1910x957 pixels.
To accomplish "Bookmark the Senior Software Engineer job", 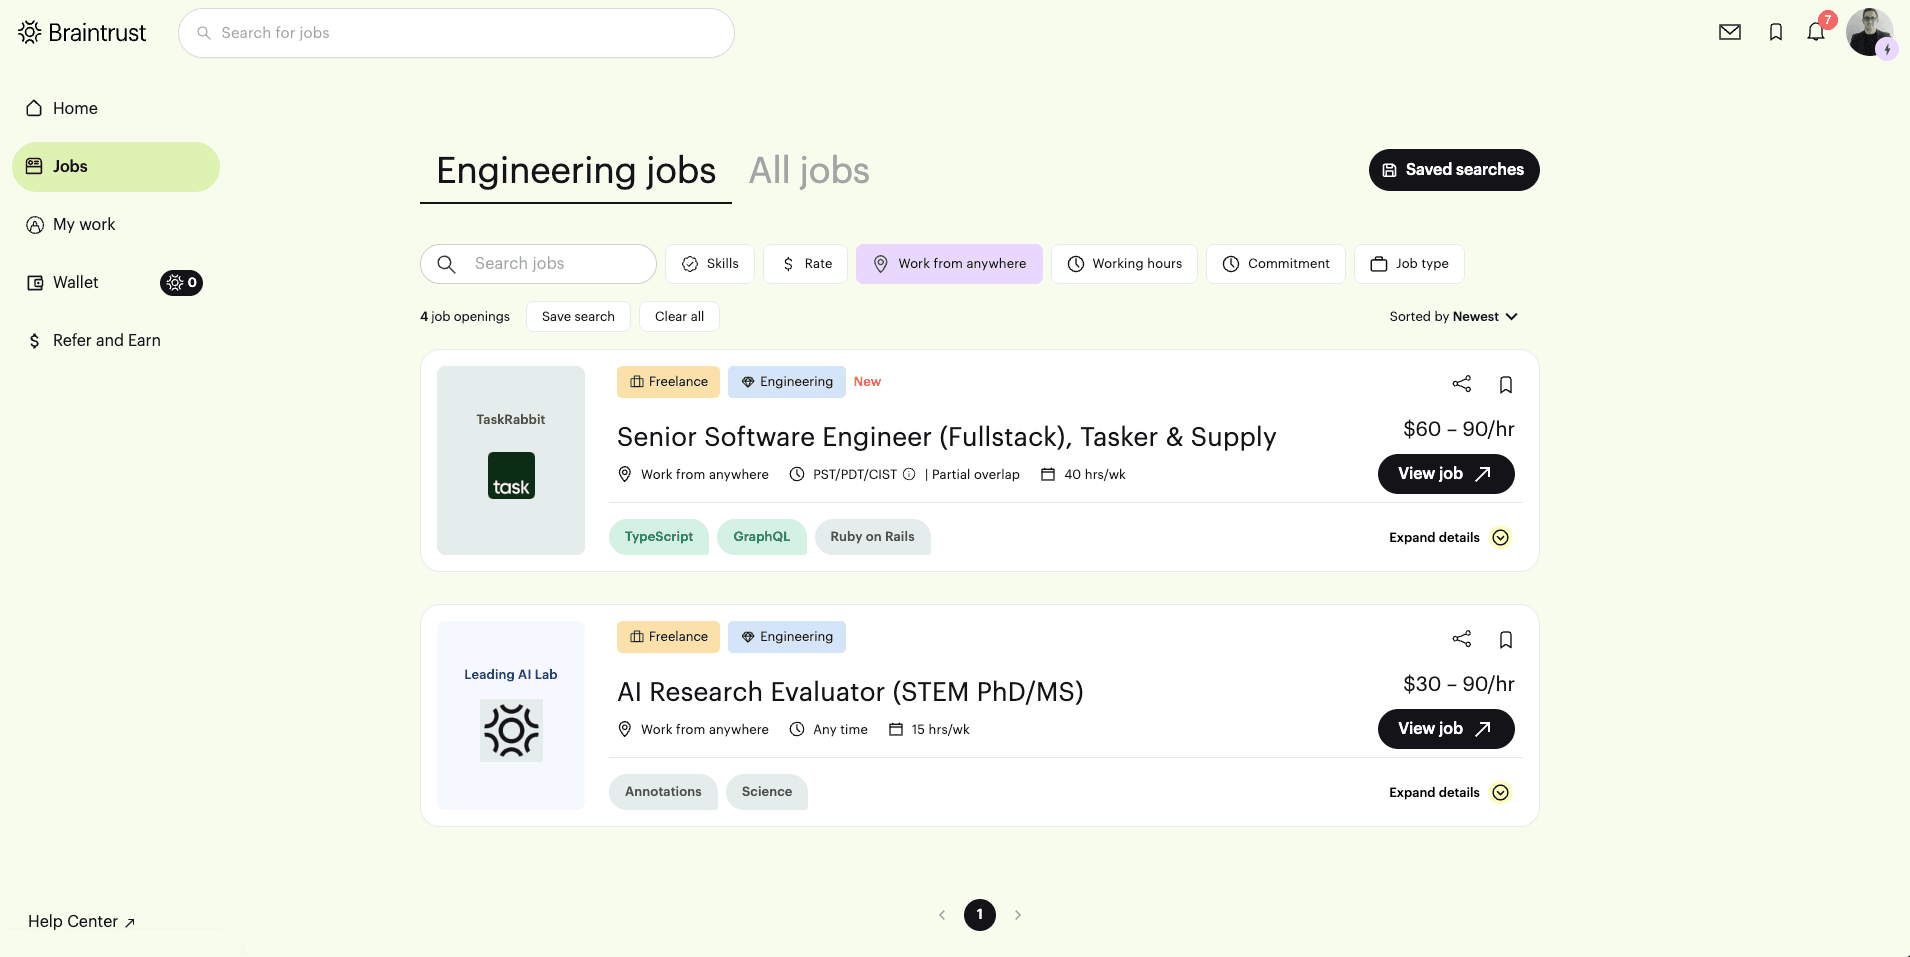I will 1506,384.
